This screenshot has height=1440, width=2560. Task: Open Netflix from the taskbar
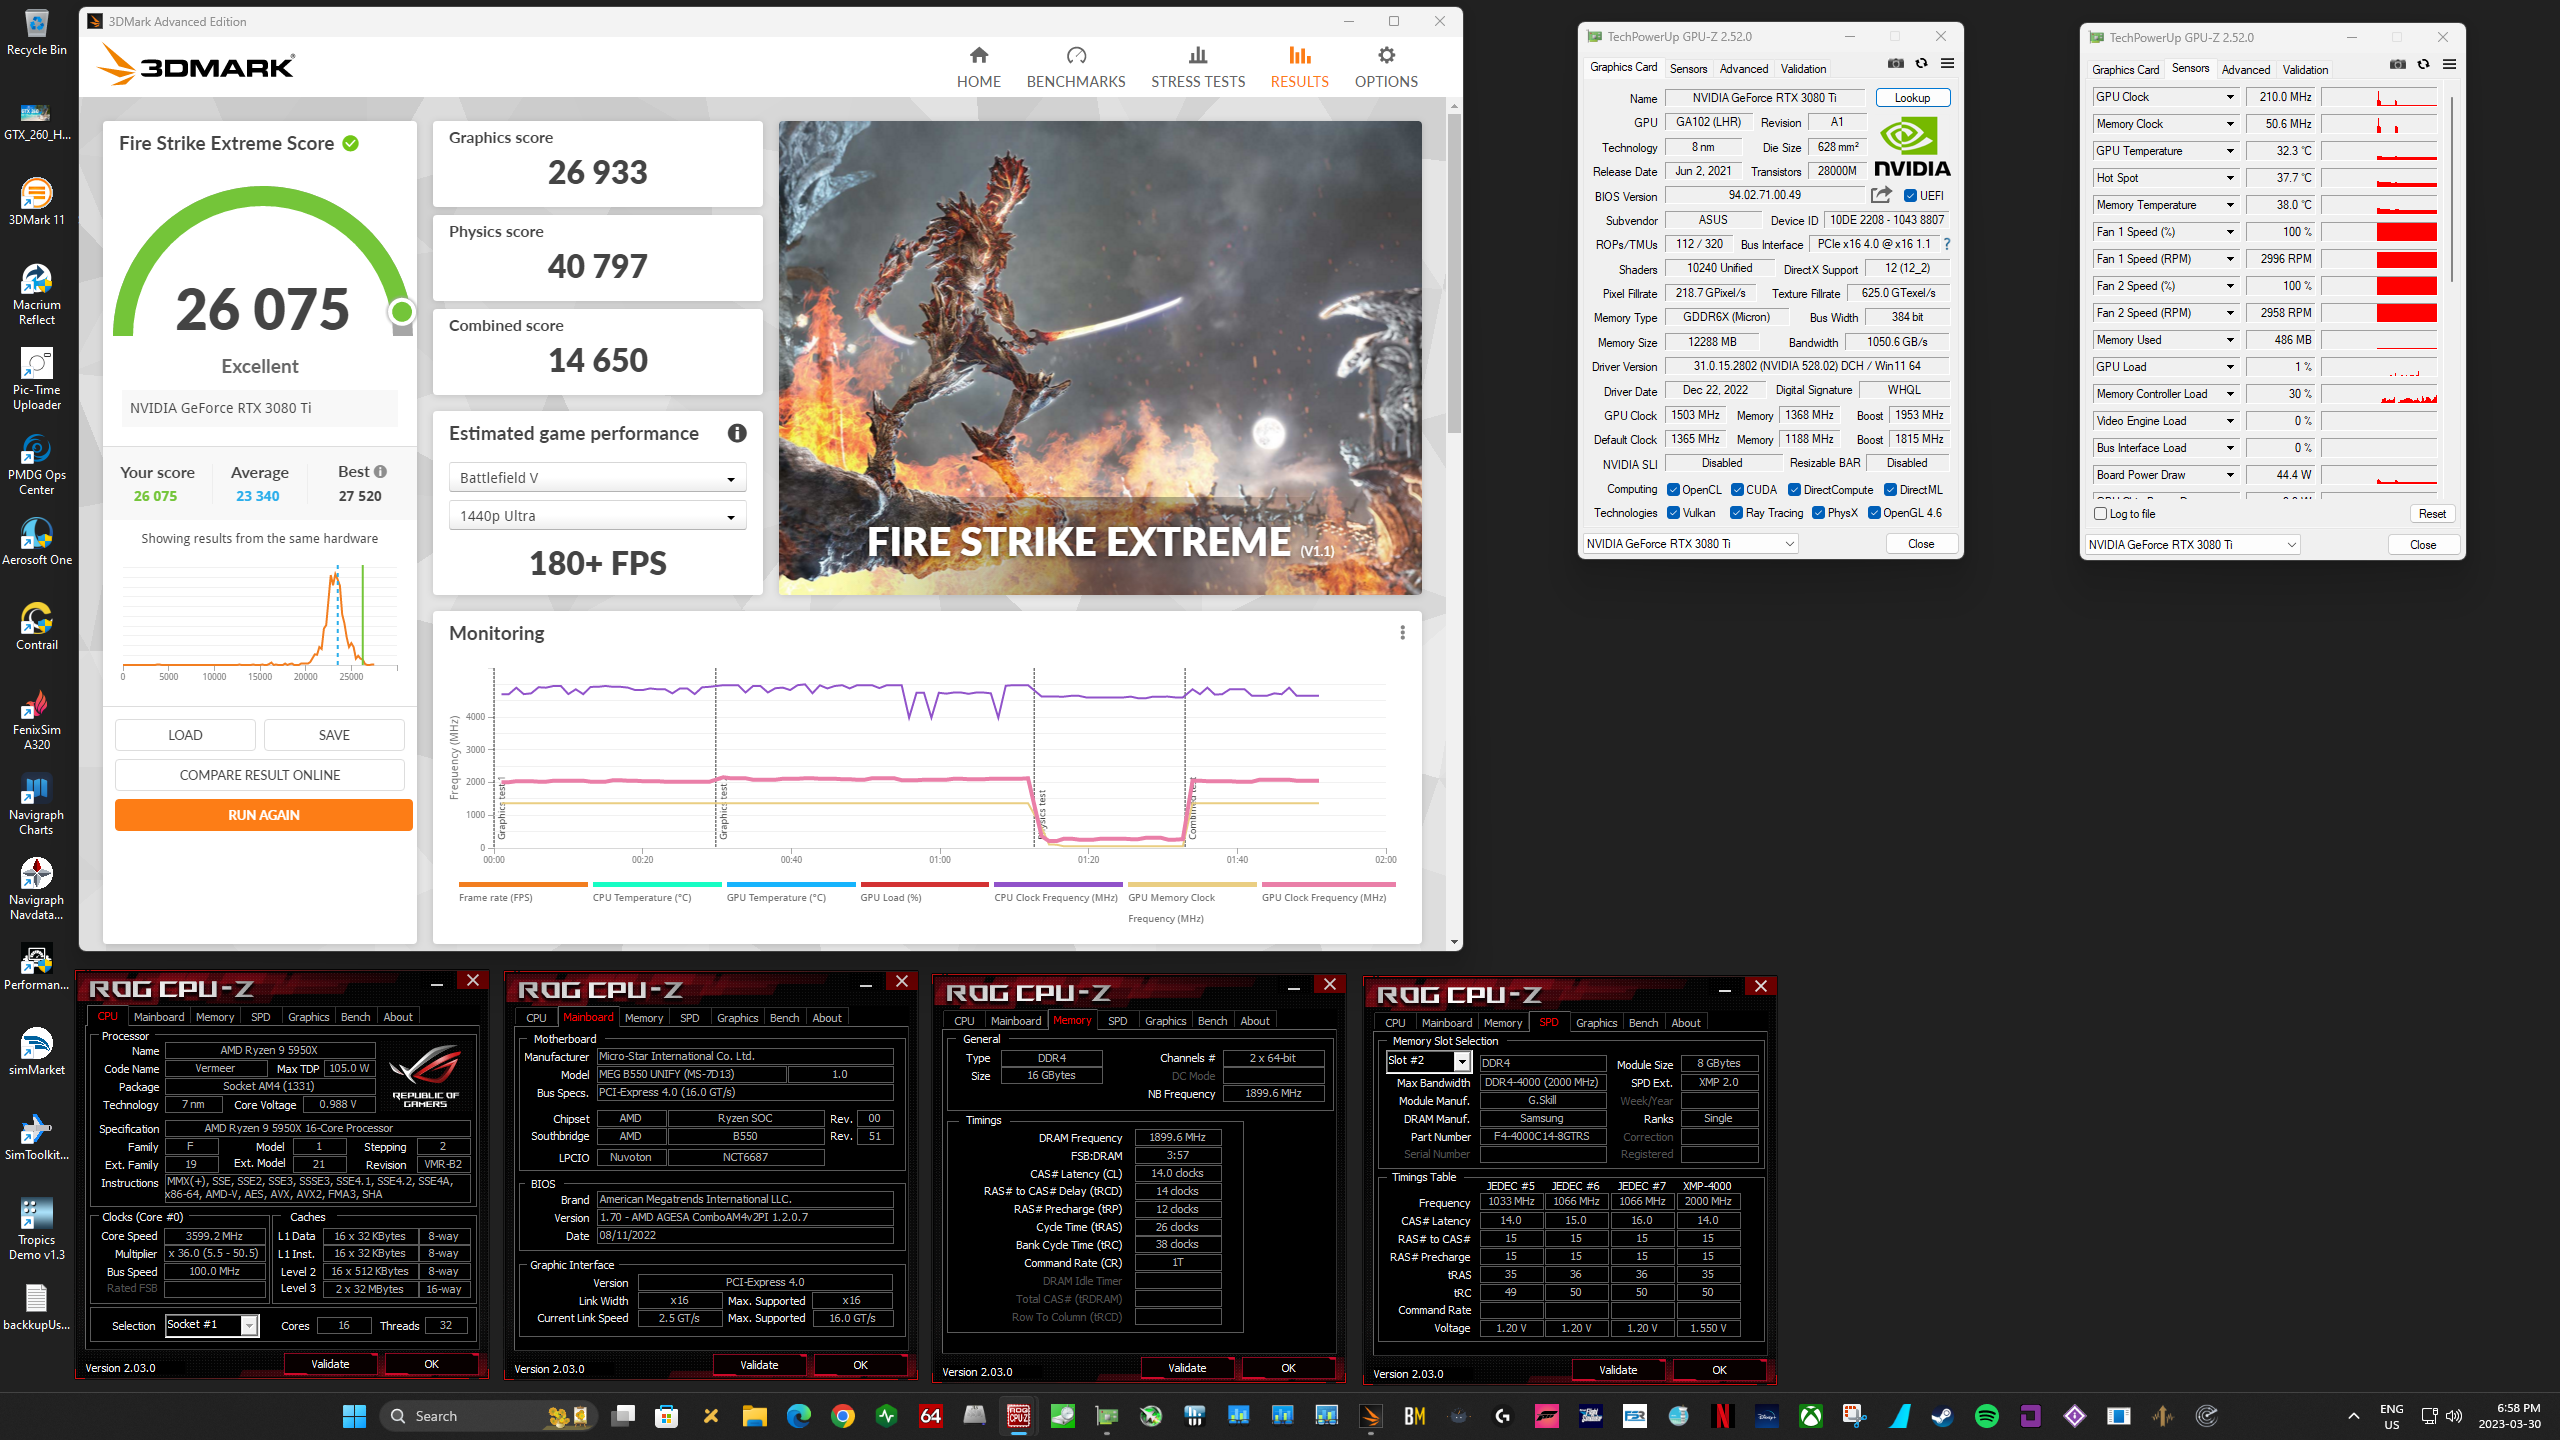click(x=1722, y=1416)
